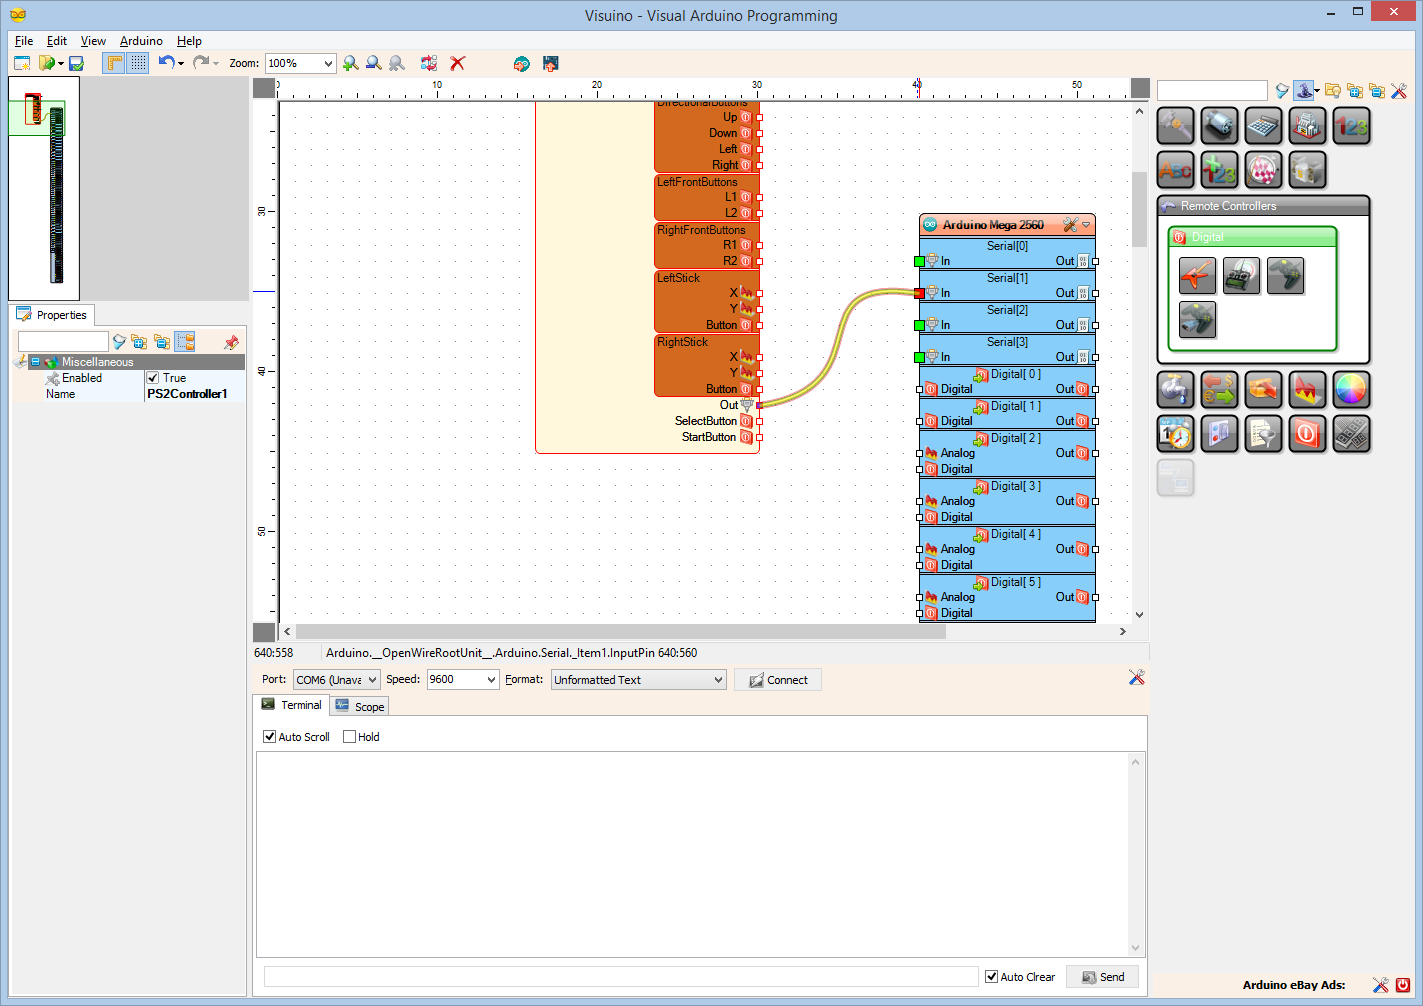Disable Auto Clear next to the Send button

point(991,977)
